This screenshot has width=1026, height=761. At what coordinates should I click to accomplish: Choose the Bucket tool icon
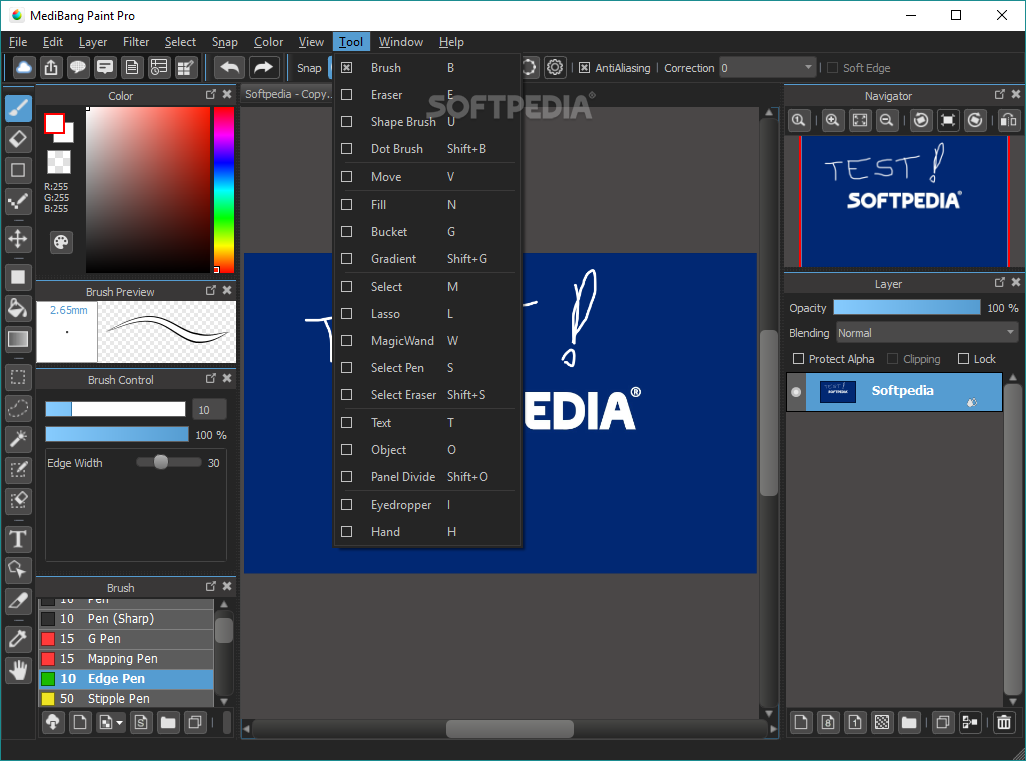18,308
